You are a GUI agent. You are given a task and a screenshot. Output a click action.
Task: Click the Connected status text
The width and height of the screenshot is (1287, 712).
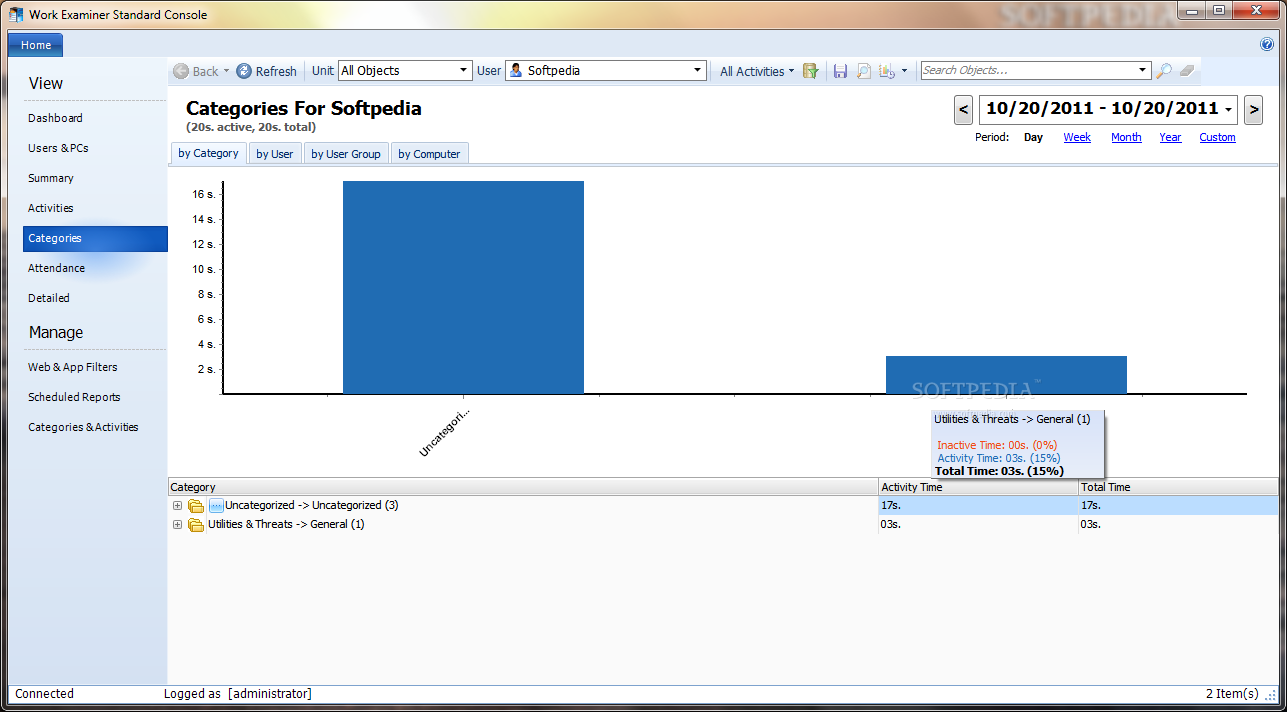[x=45, y=694]
